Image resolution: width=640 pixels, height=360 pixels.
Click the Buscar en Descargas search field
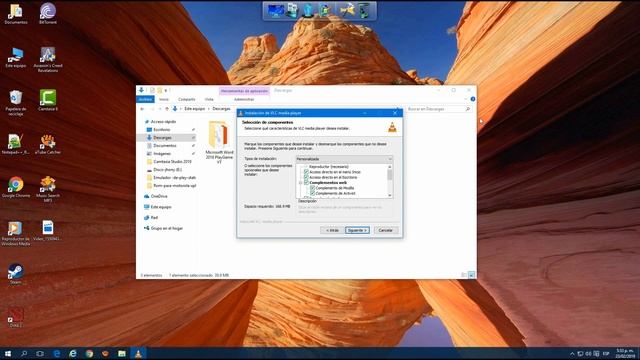438,109
